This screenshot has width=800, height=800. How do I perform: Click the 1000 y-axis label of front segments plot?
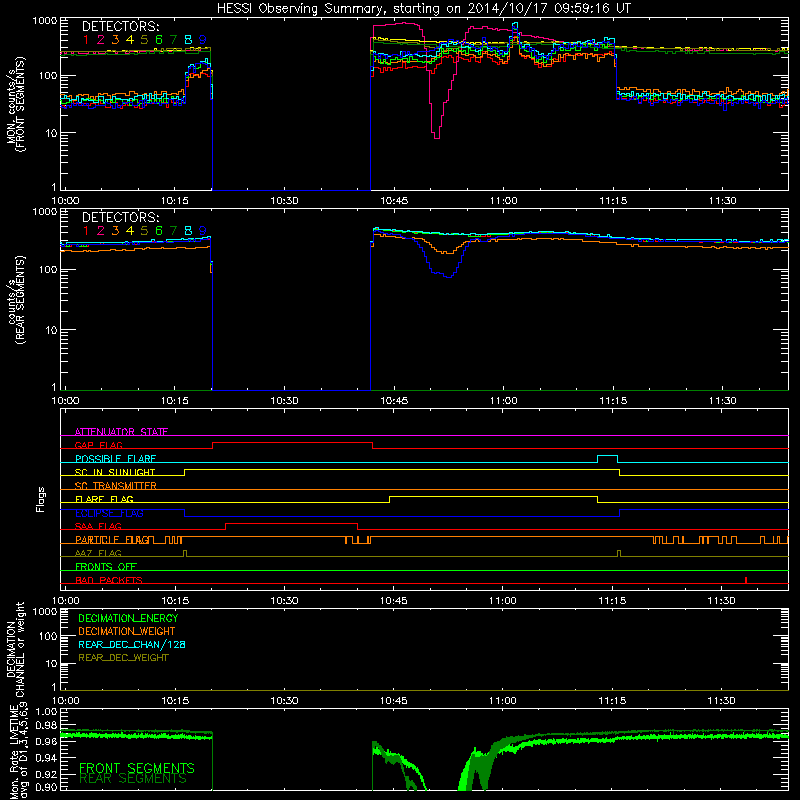pos(44,21)
